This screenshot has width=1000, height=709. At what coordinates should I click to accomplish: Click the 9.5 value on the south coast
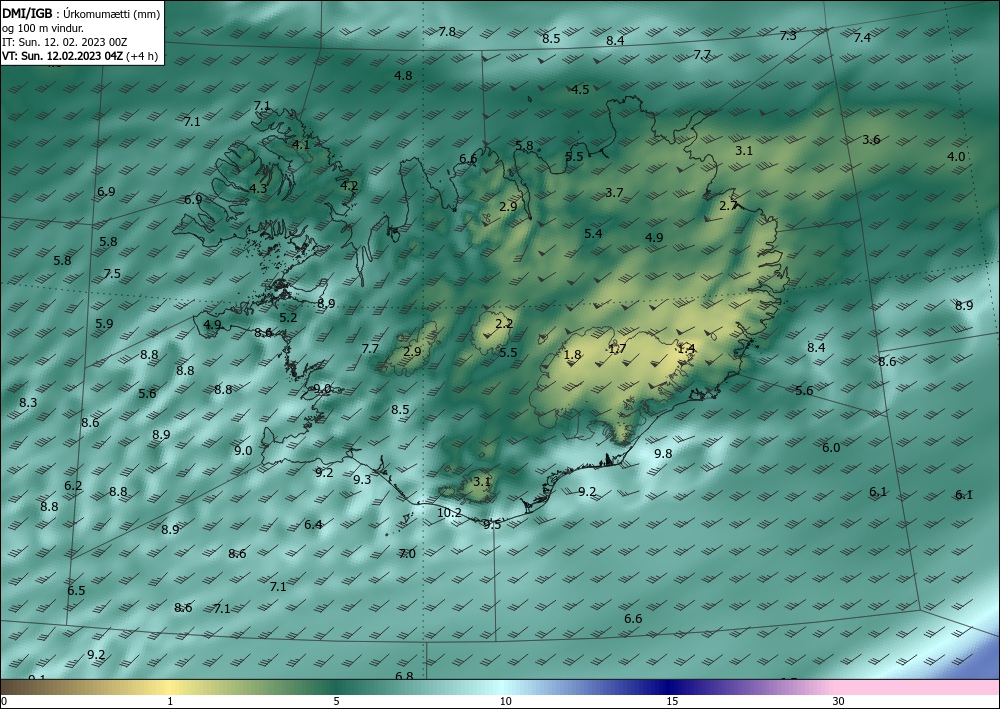pos(492,525)
